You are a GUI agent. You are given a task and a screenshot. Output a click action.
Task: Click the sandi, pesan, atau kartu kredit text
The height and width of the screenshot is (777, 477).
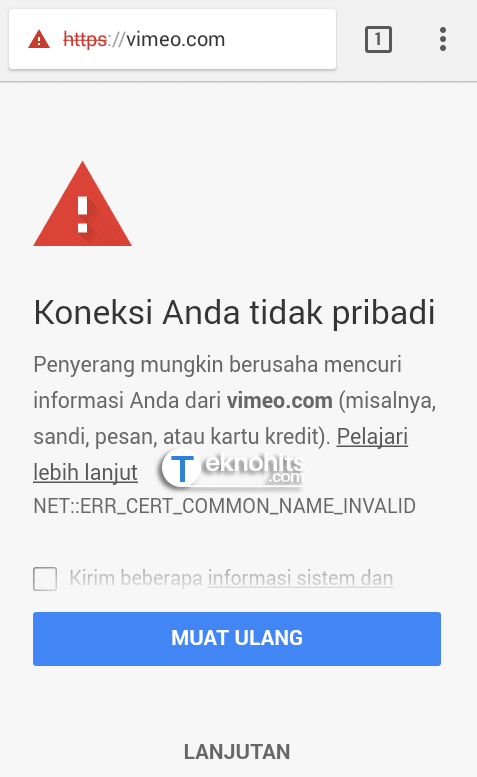click(x=182, y=437)
